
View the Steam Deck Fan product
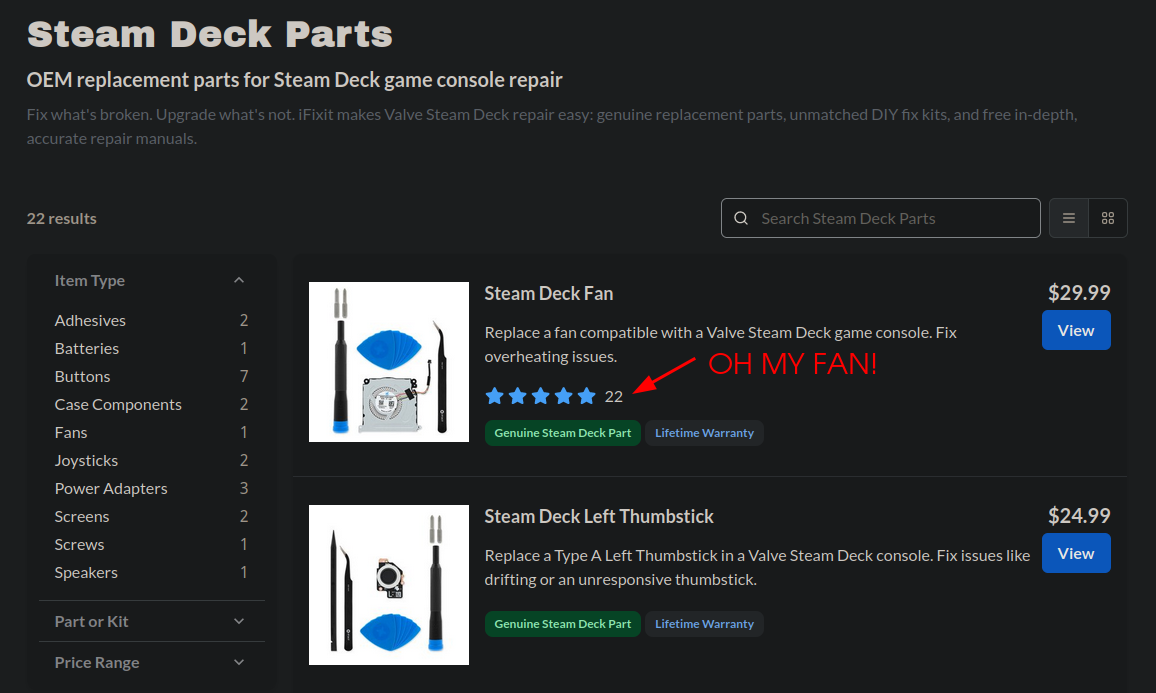(1076, 330)
